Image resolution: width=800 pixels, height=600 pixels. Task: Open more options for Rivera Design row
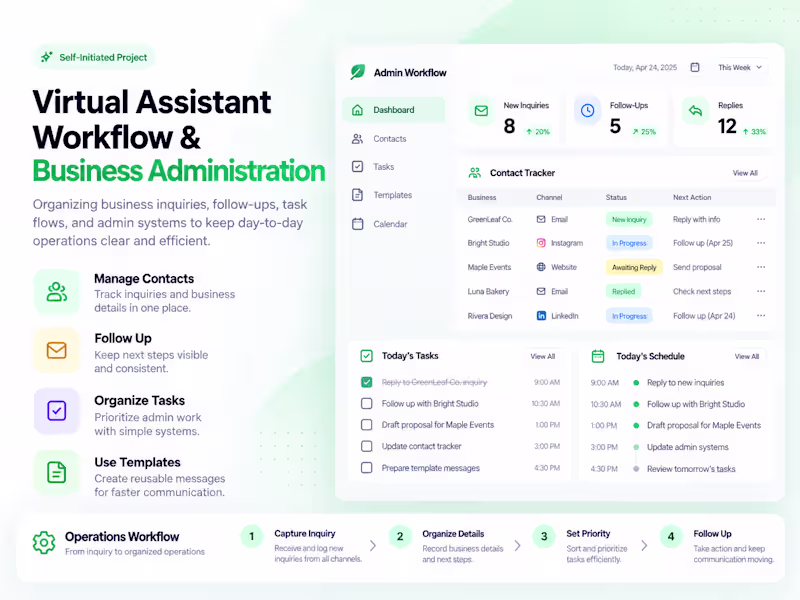pos(761,316)
